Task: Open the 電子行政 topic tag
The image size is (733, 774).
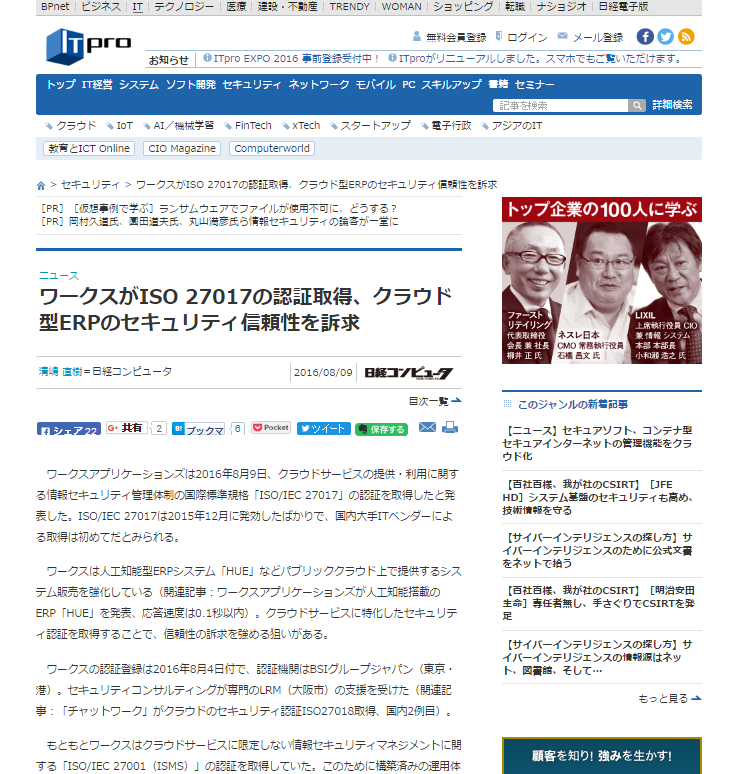Action: (451, 125)
